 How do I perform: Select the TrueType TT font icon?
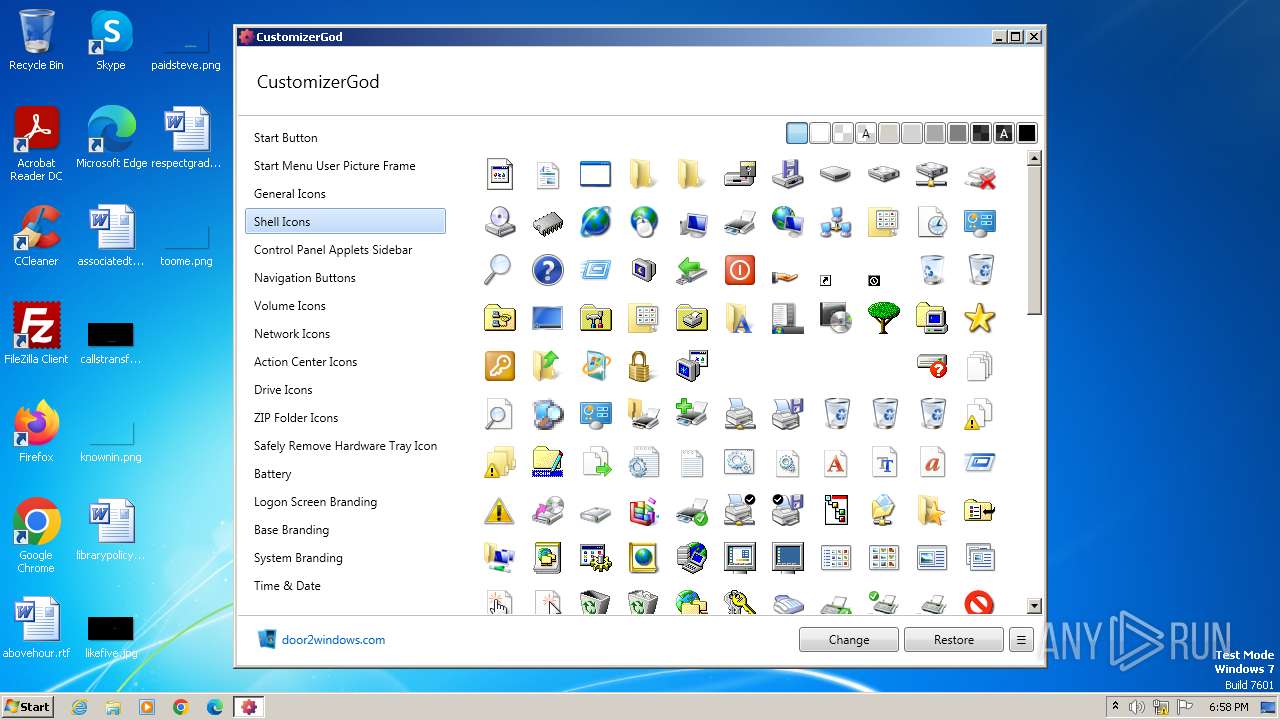tap(883, 462)
